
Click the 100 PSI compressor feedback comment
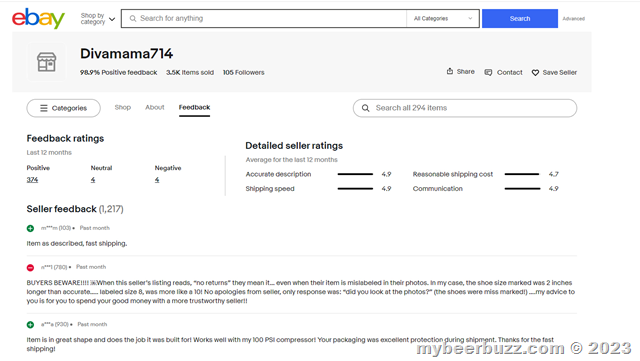tap(290, 344)
